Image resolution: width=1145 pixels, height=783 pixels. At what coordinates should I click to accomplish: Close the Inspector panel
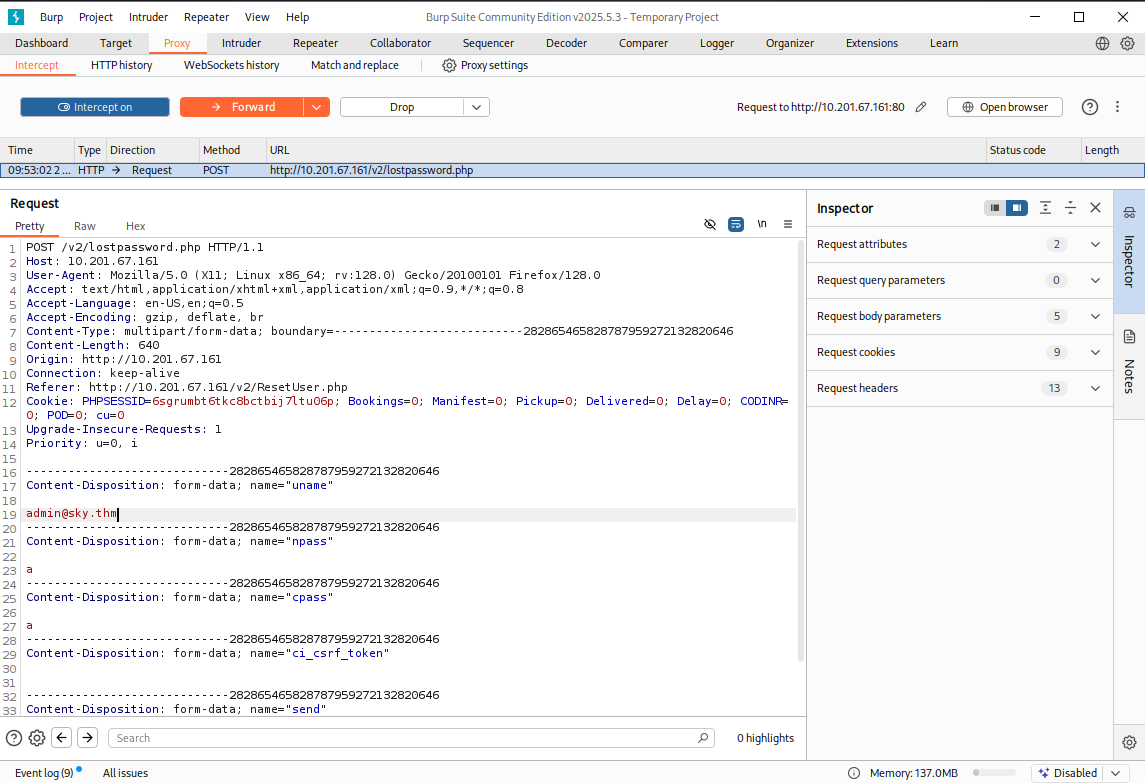pos(1095,208)
